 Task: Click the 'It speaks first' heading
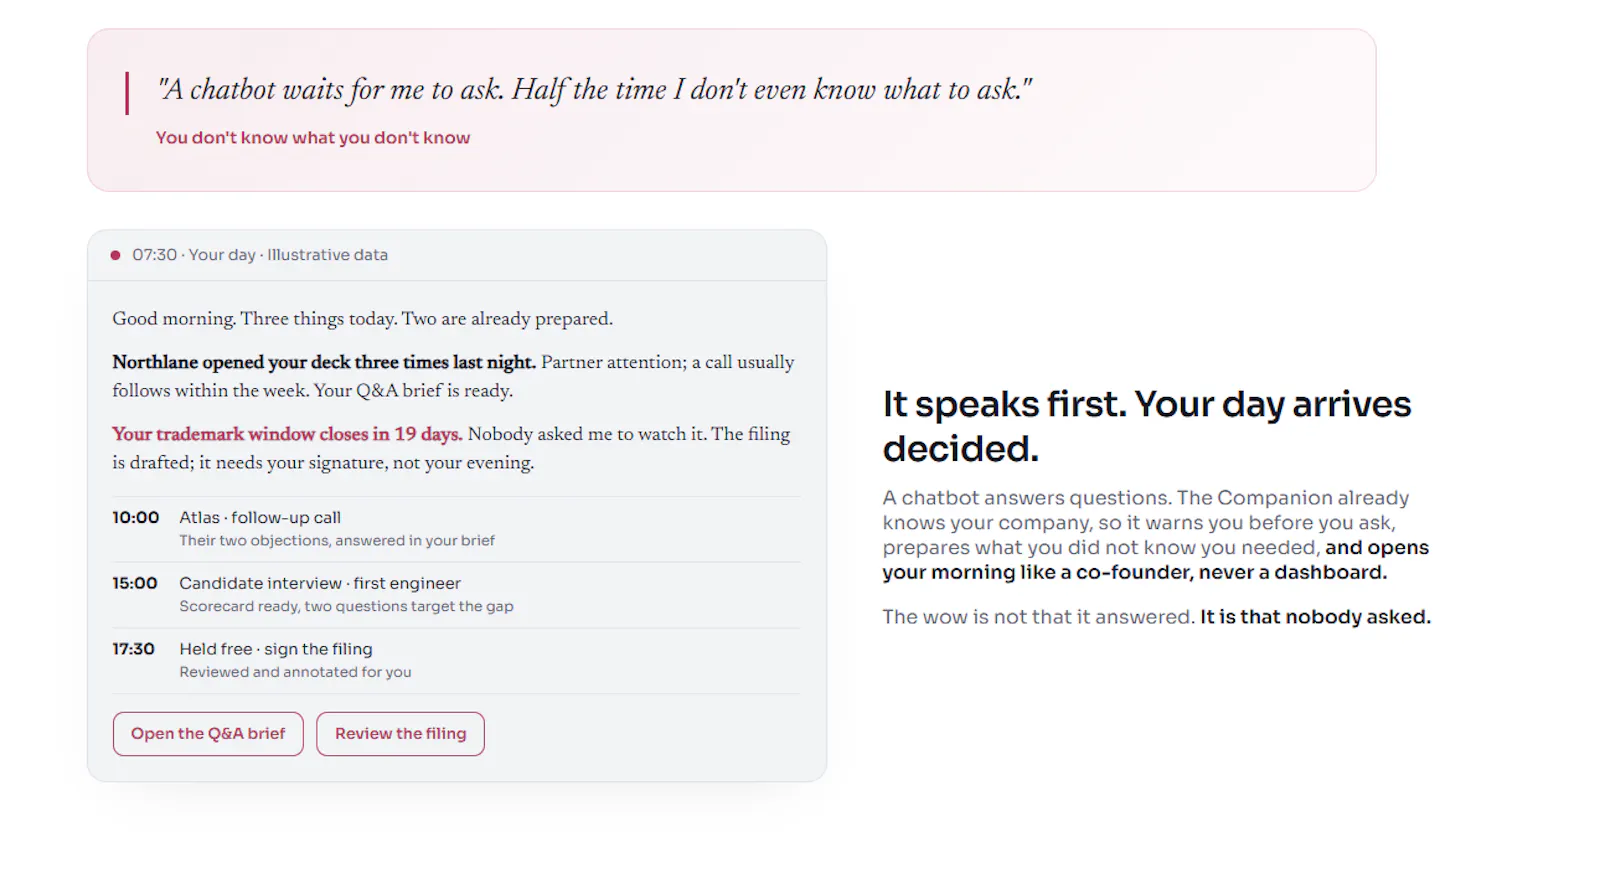click(x=1147, y=426)
